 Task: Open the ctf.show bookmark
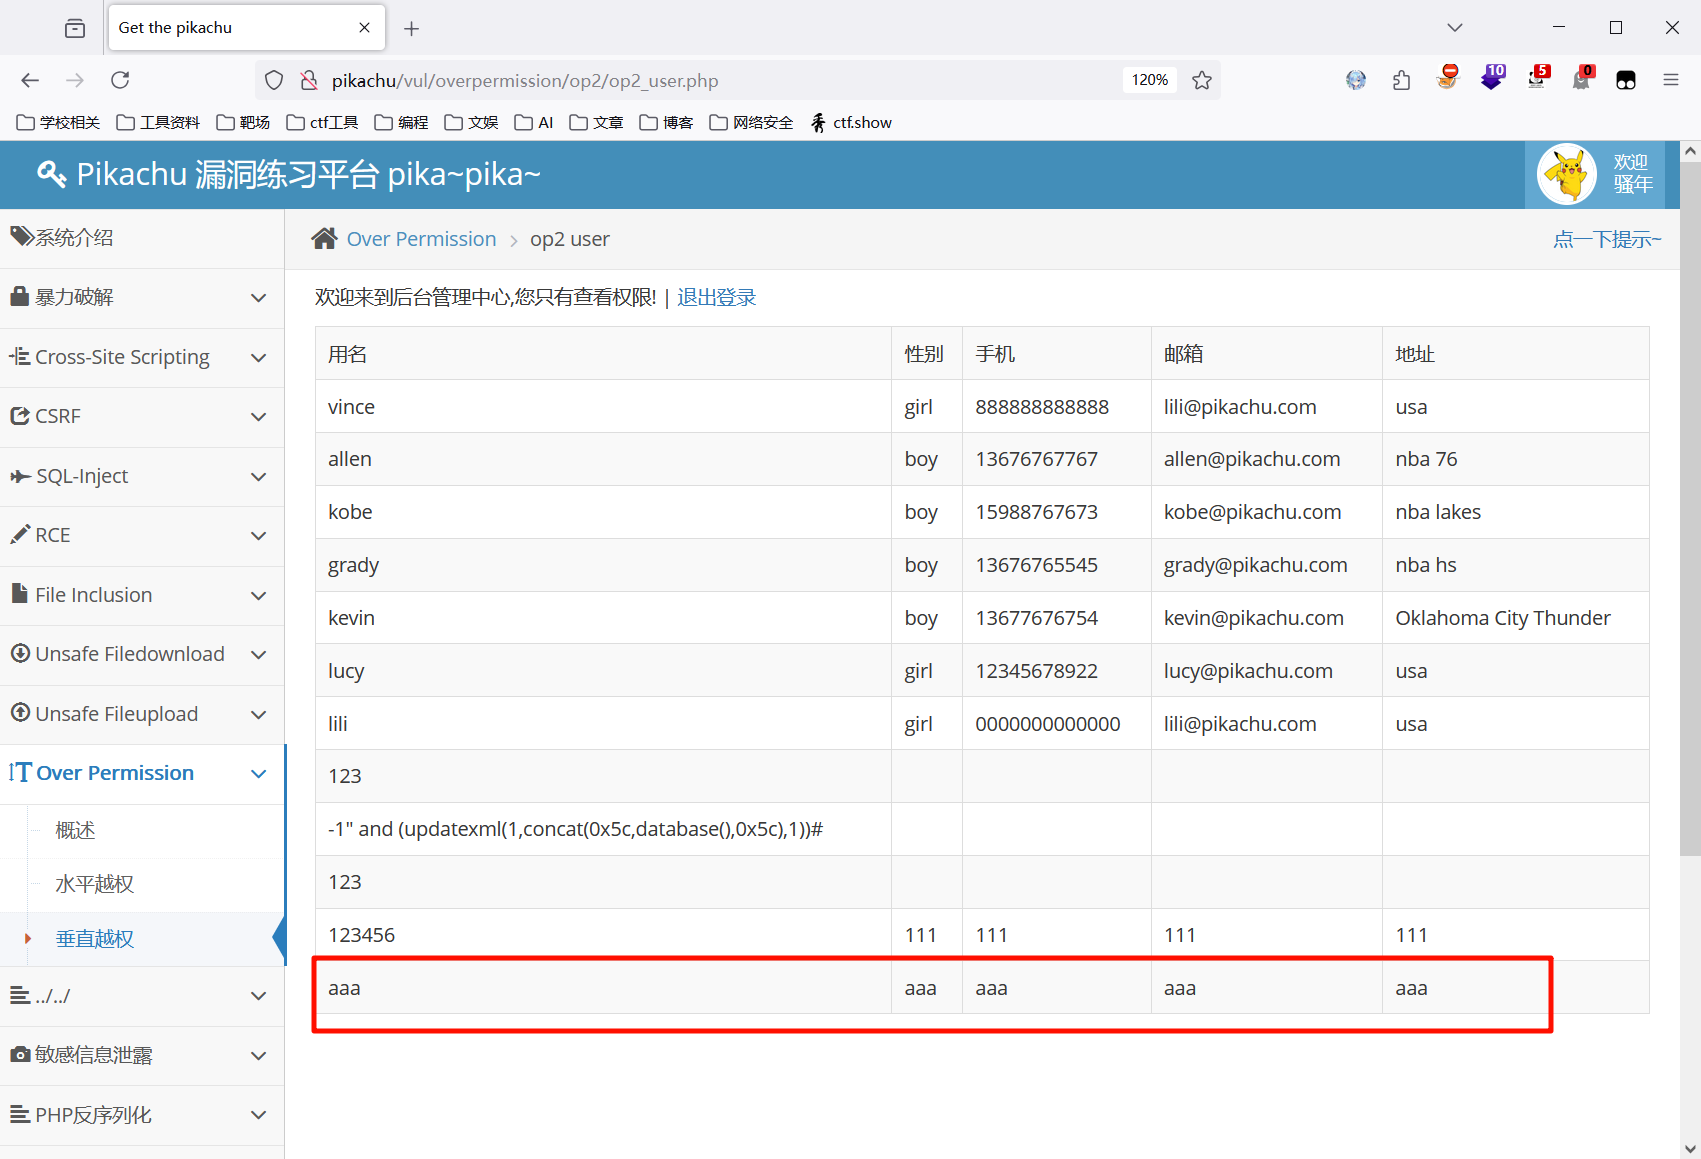tap(851, 122)
